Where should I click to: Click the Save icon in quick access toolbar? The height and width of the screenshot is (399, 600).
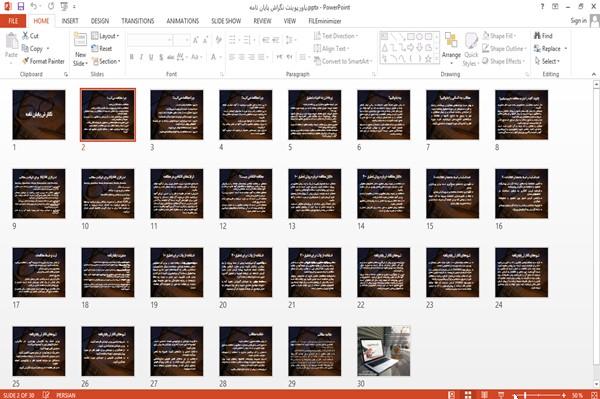20,7
